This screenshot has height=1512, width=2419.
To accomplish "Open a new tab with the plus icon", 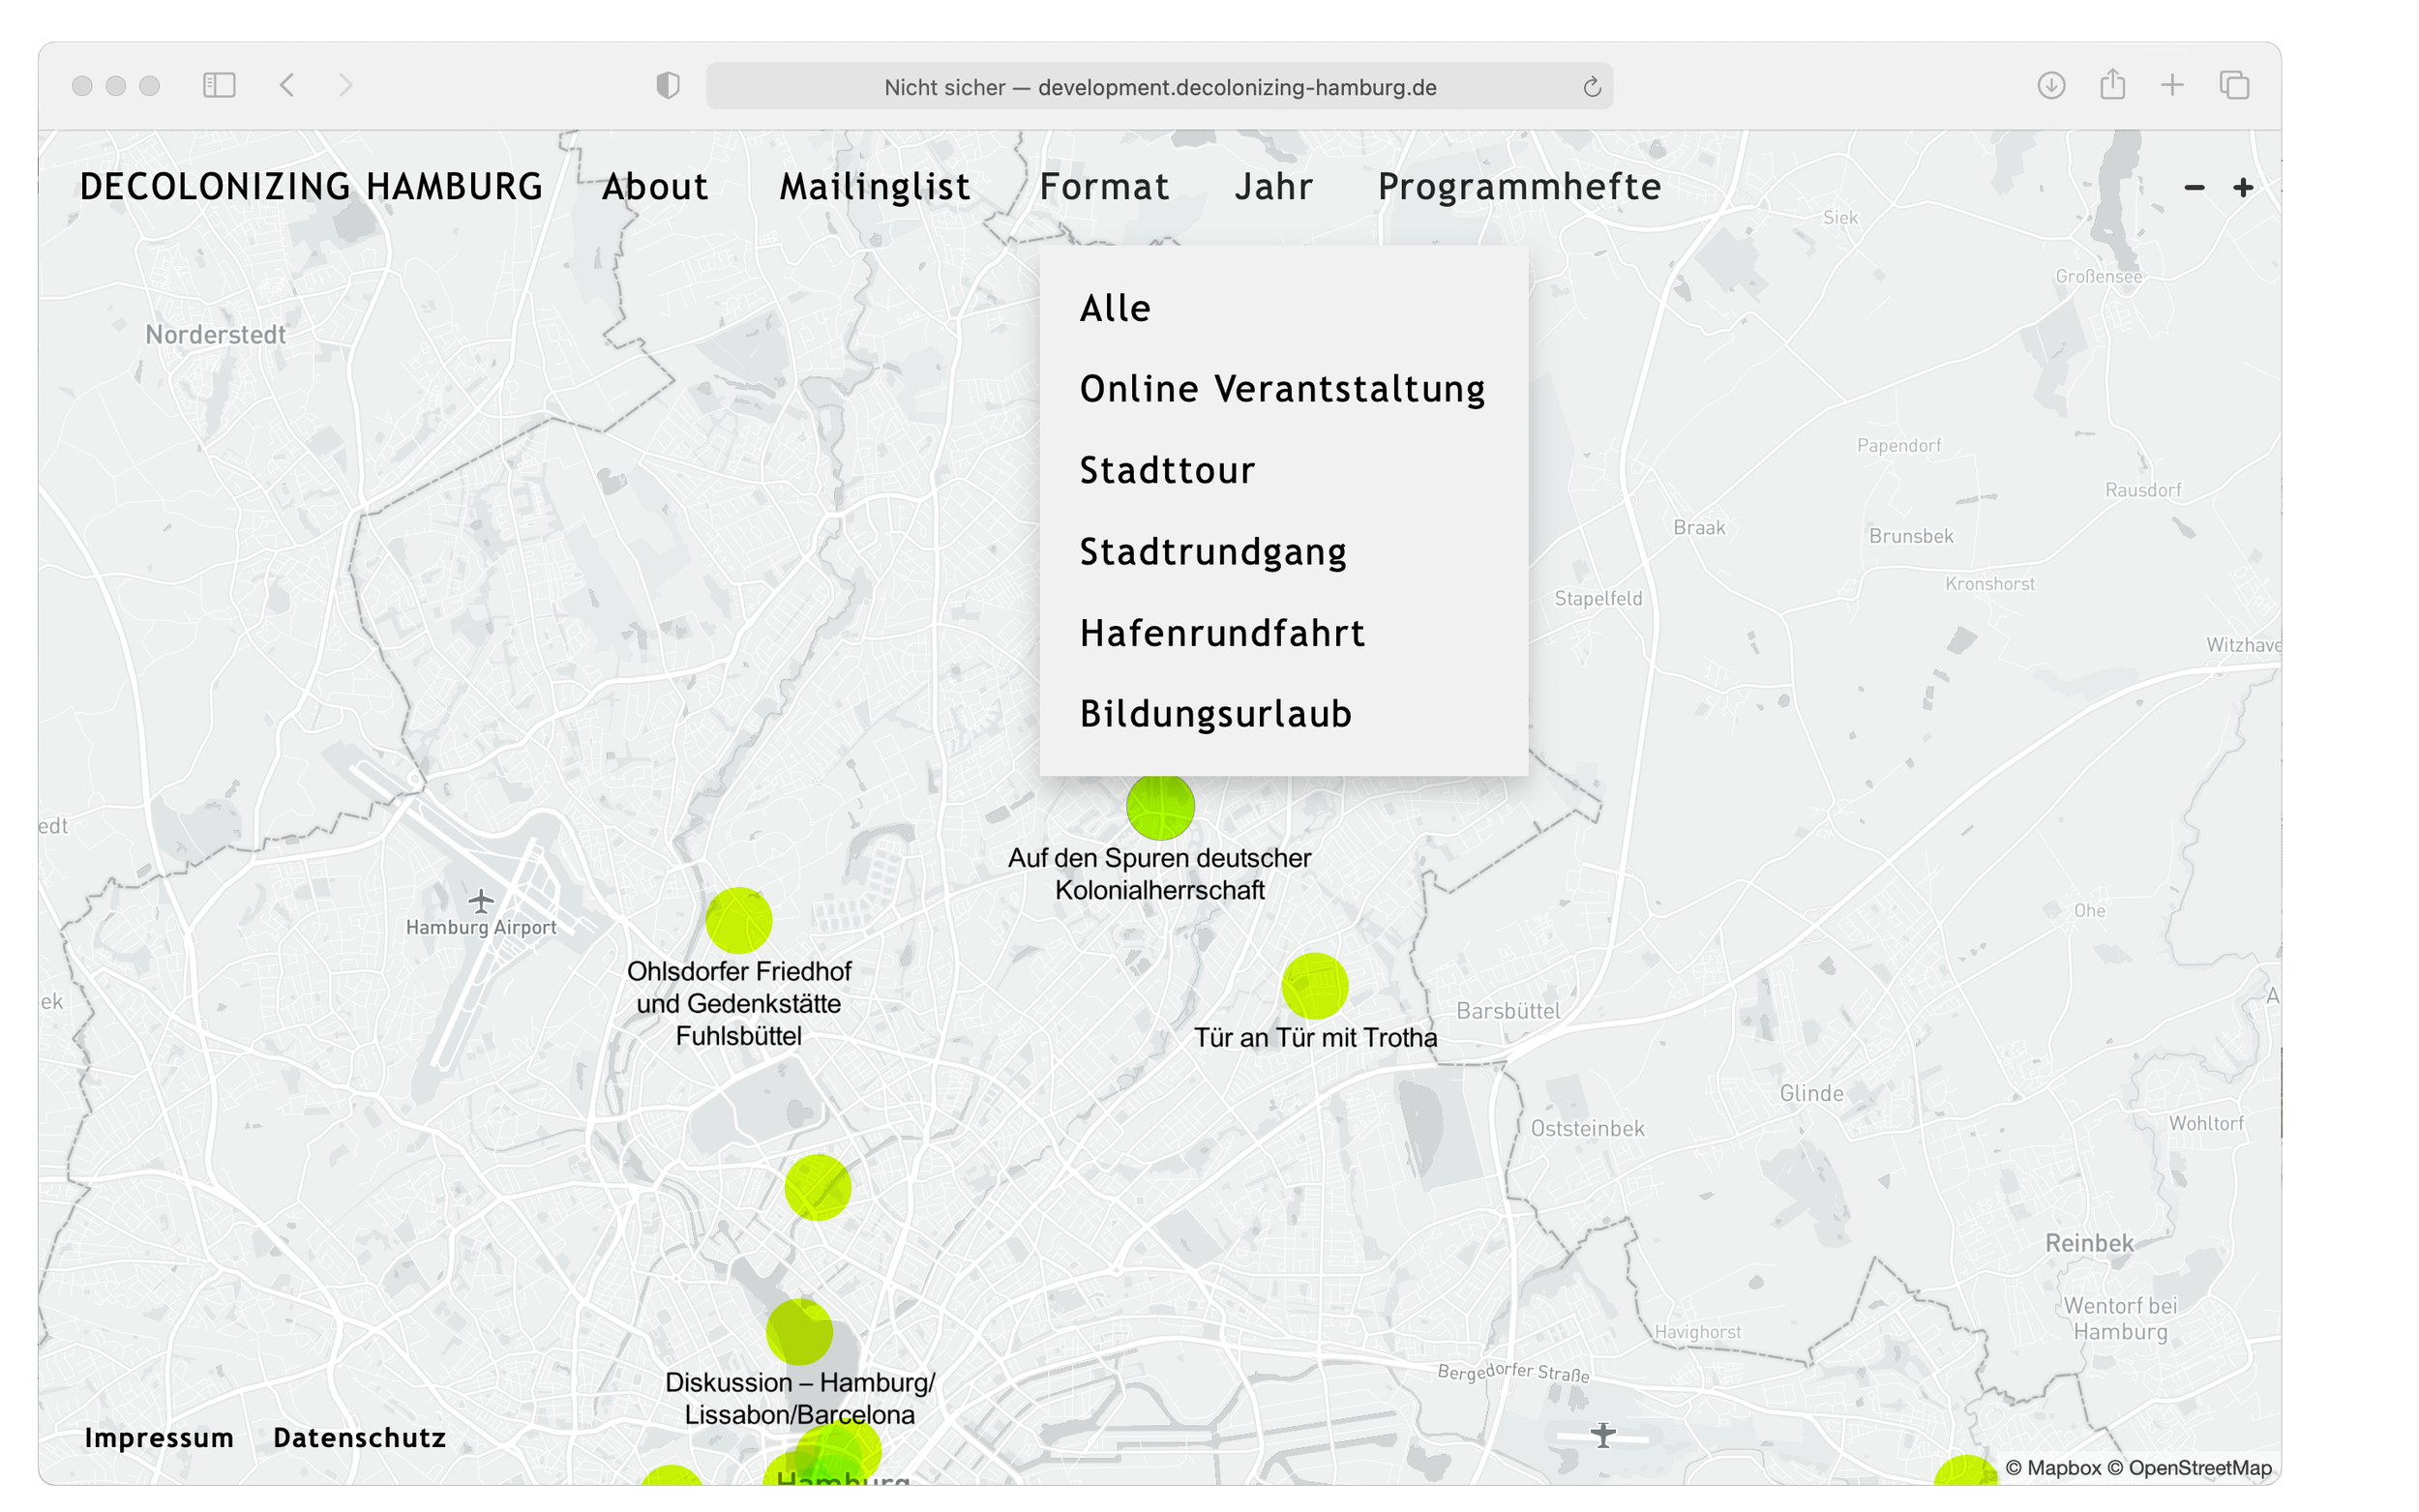I will (x=2172, y=85).
